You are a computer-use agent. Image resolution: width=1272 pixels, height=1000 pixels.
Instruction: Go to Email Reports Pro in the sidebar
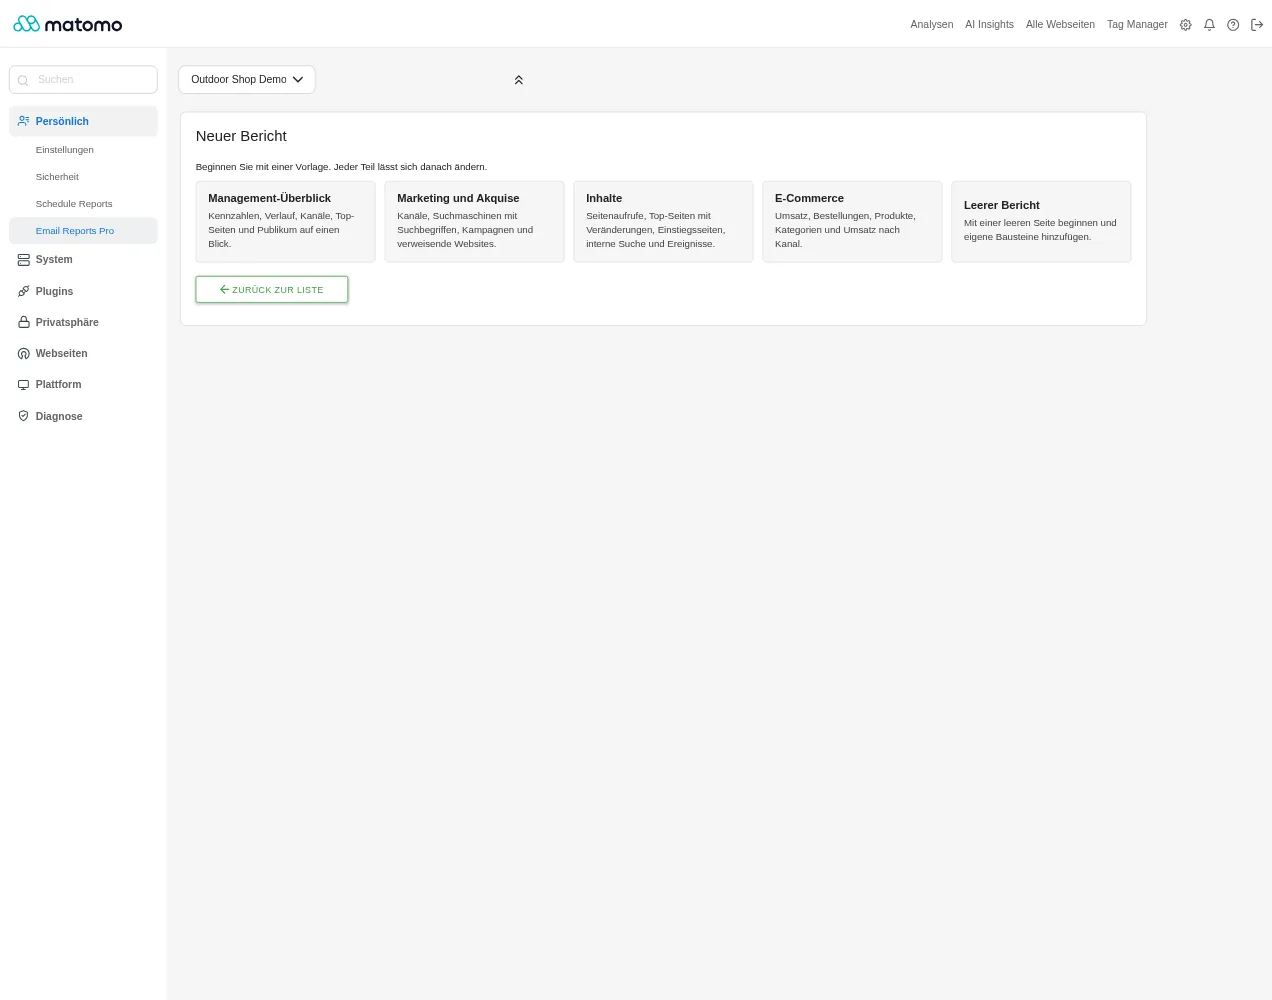tap(83, 231)
